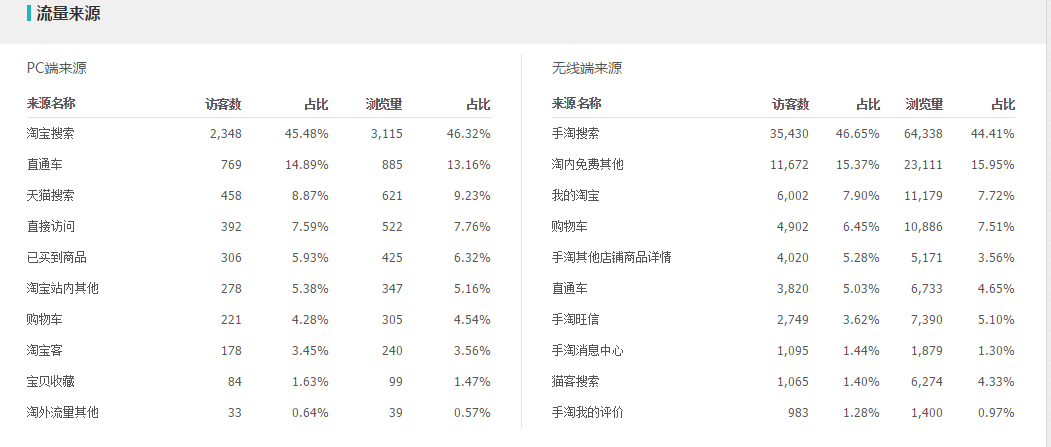Click the 直接访问 source name
The width and height of the screenshot is (1051, 447).
click(x=51, y=226)
